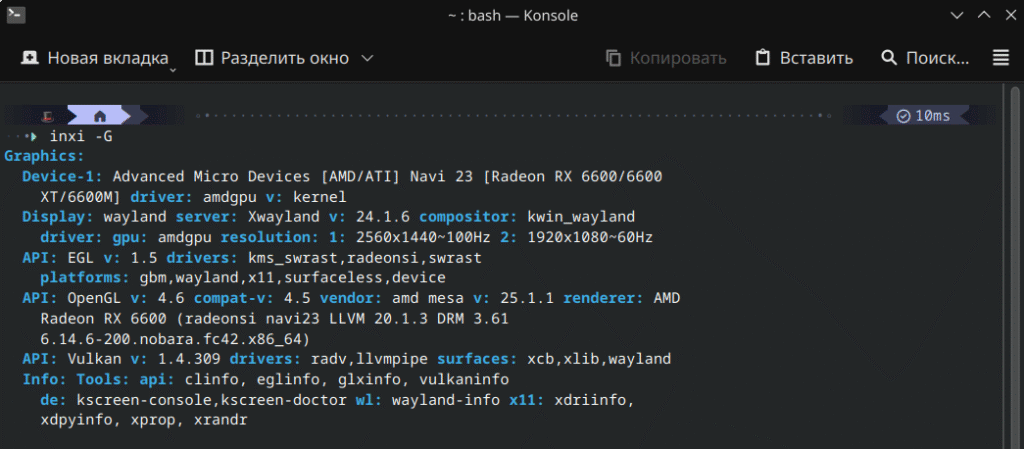The width and height of the screenshot is (1024, 449).
Task: Click the hat icon in prompt
Action: pos(47,117)
